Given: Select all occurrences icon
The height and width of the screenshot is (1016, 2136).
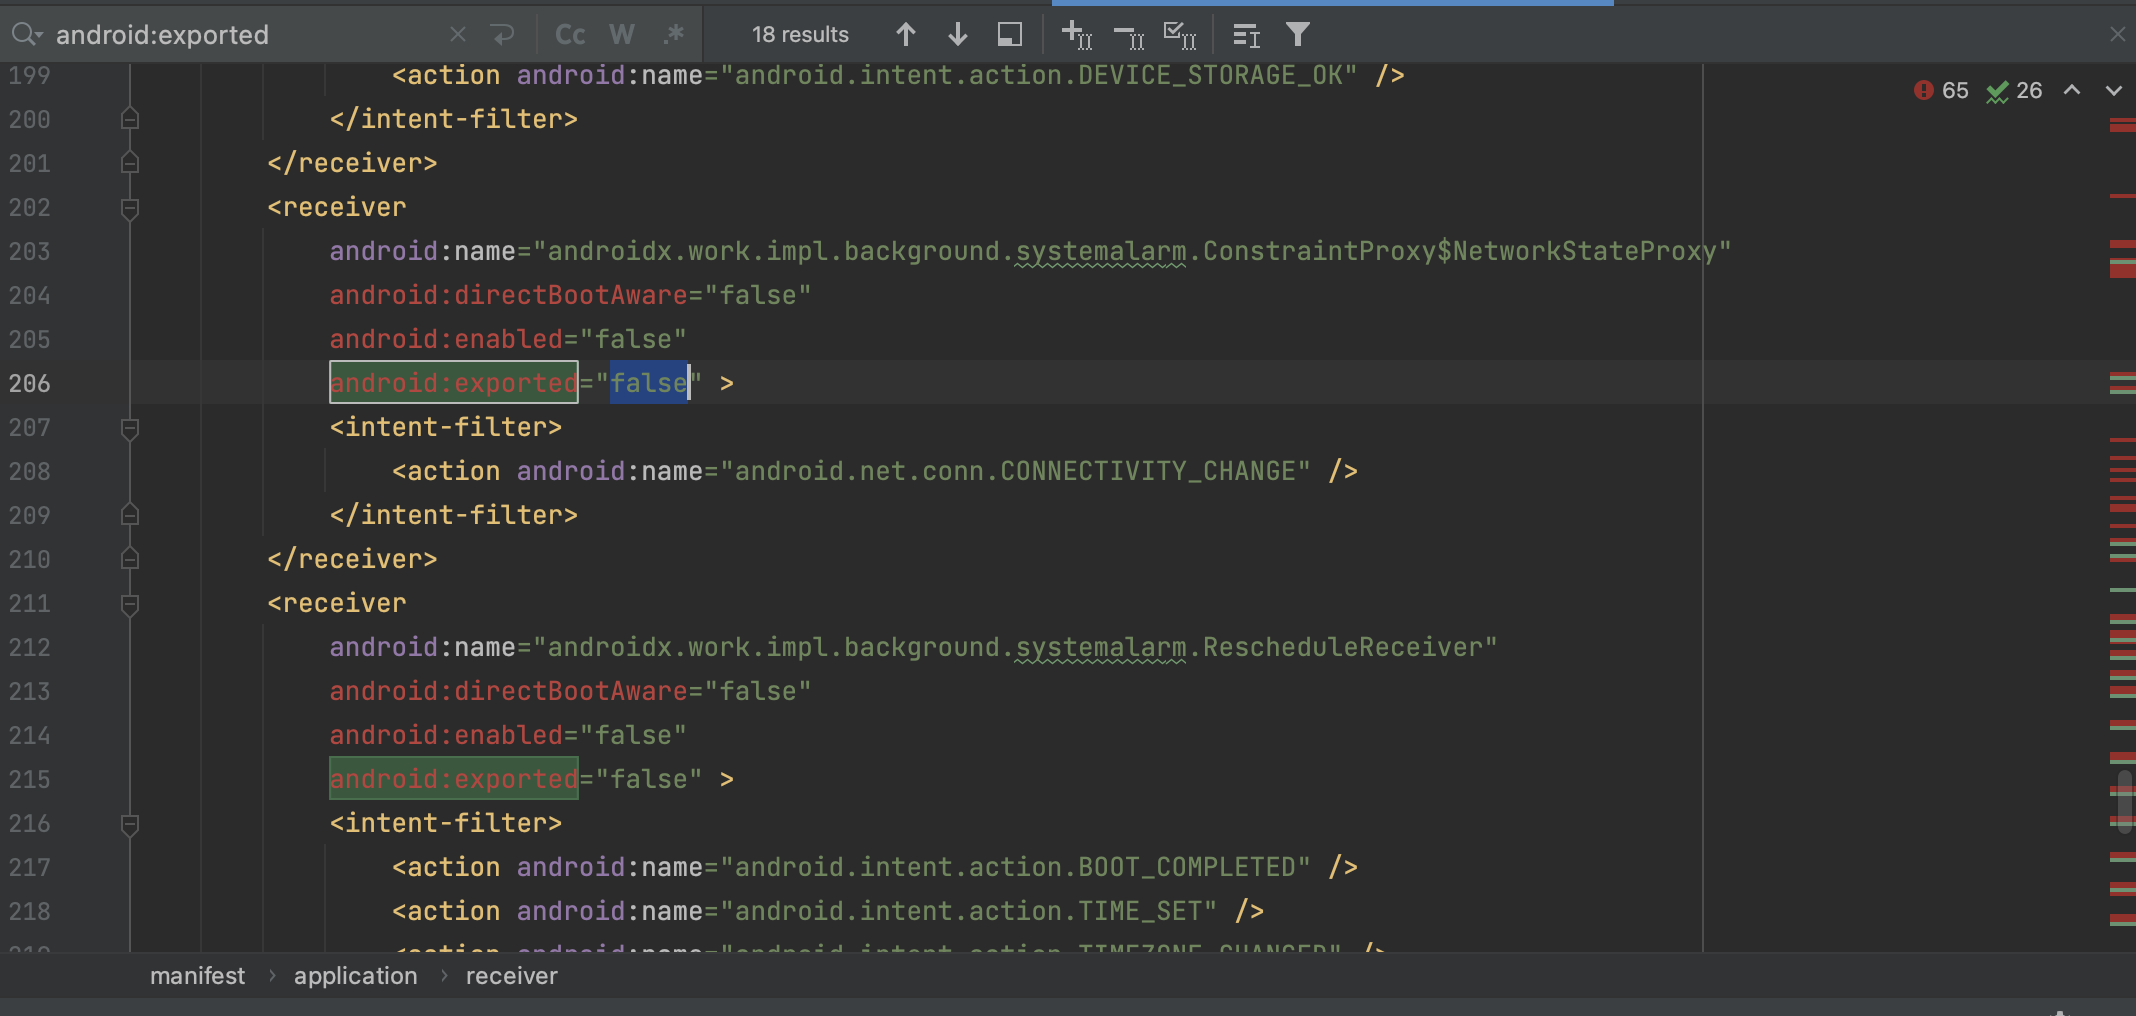Looking at the screenshot, I should pos(1180,35).
